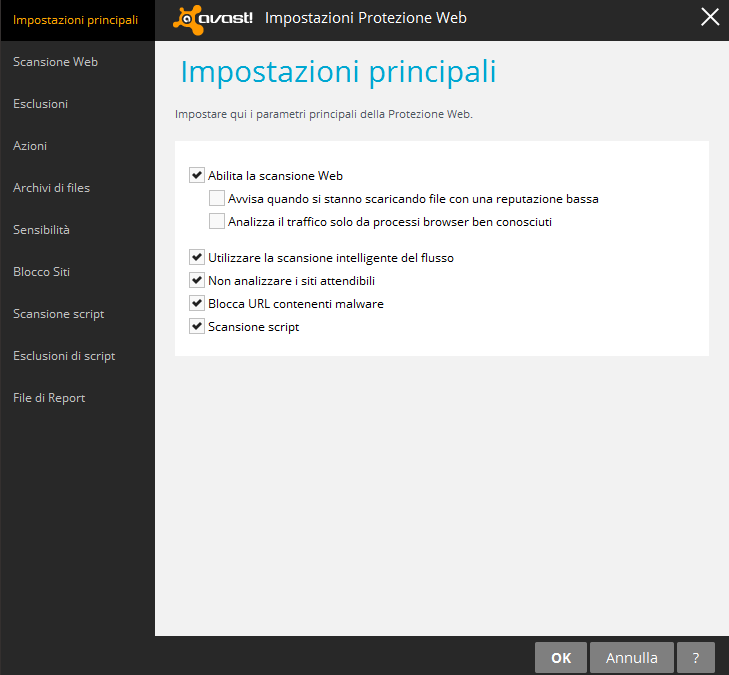Go to the Esclusioni section
This screenshot has width=729, height=675.
(40, 104)
